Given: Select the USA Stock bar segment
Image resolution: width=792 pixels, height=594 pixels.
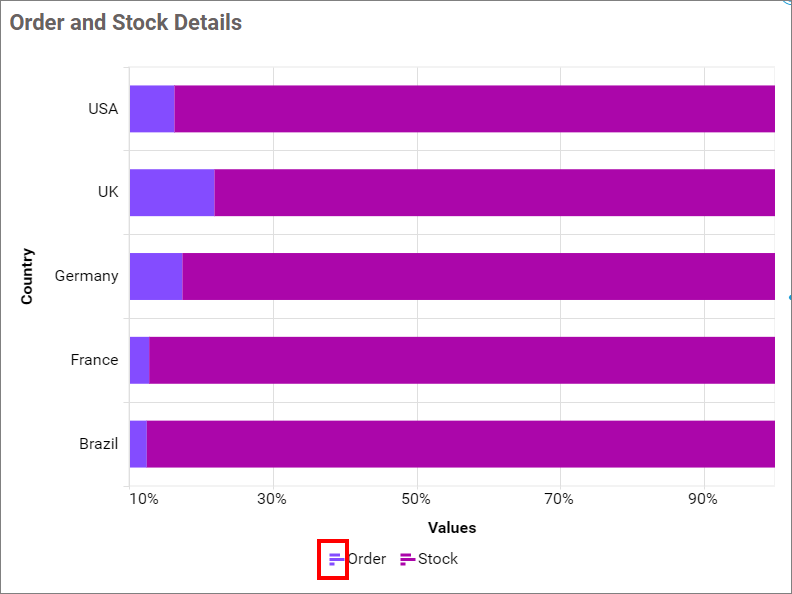Looking at the screenshot, I should [x=475, y=109].
